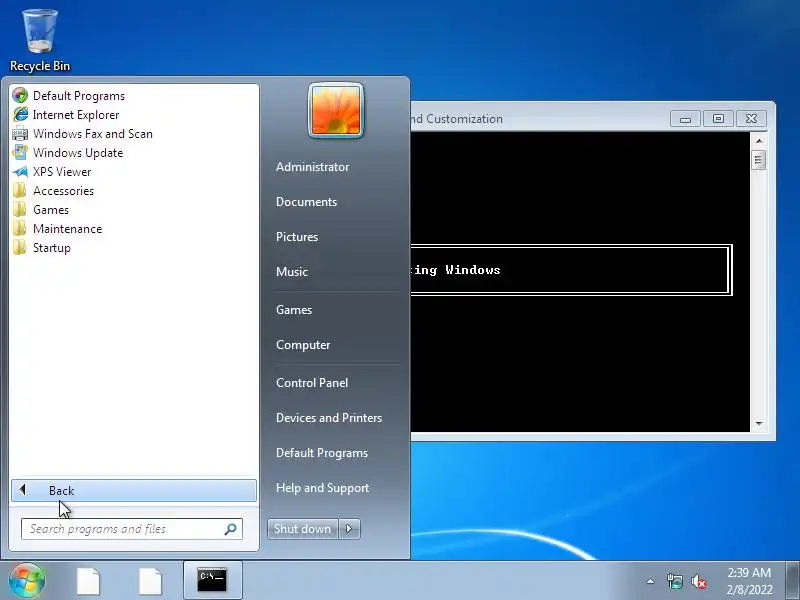Viewport: 800px width, 600px height.
Task: Click the Default Programs icon in programs list
Action: (20, 95)
